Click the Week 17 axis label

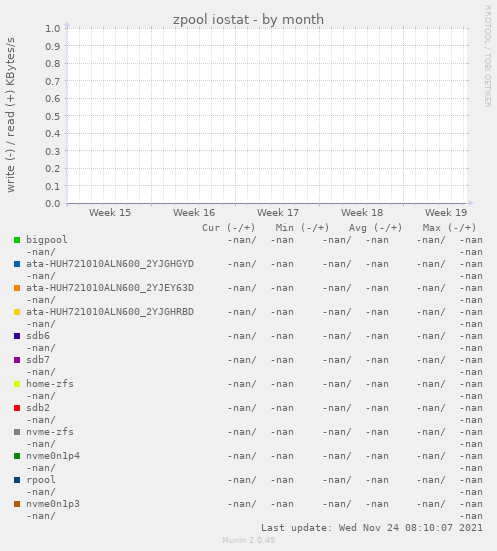pos(278,213)
